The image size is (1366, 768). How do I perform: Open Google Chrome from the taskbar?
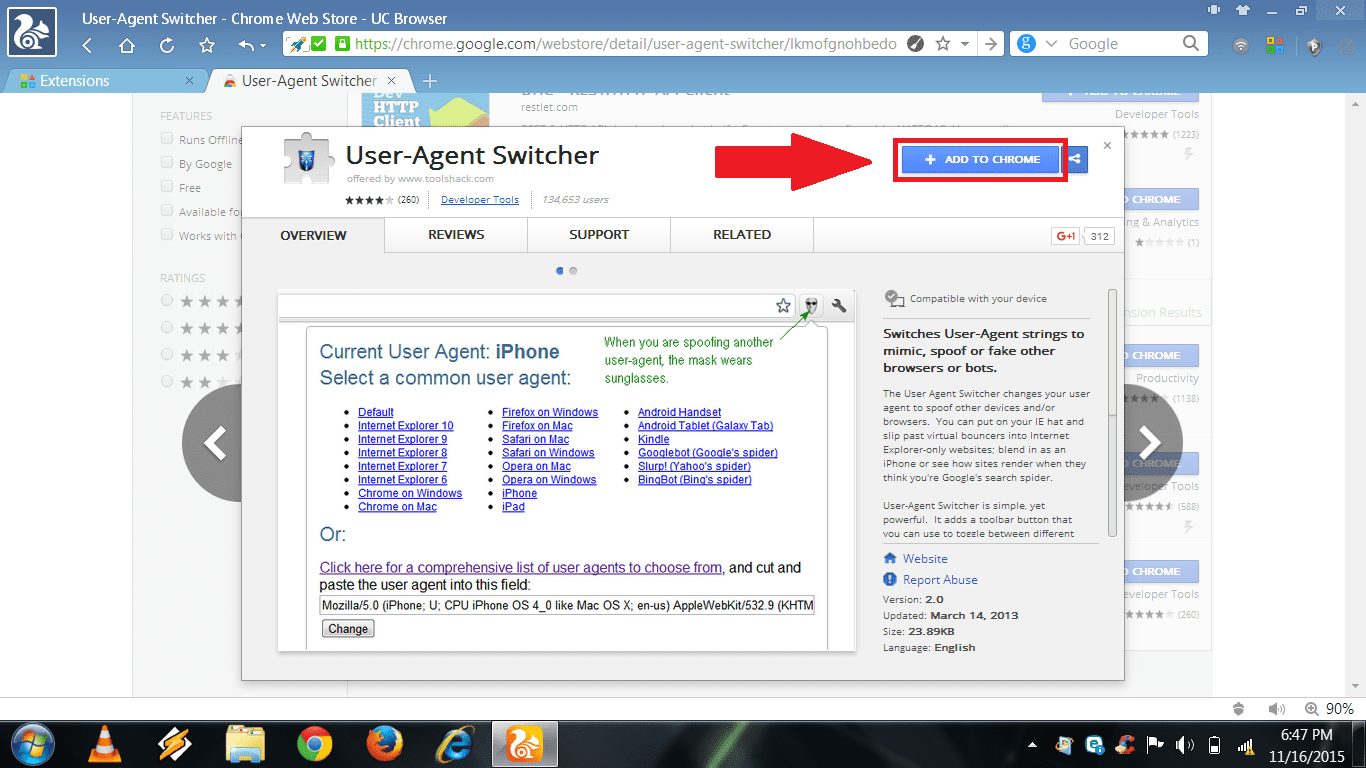(x=315, y=744)
